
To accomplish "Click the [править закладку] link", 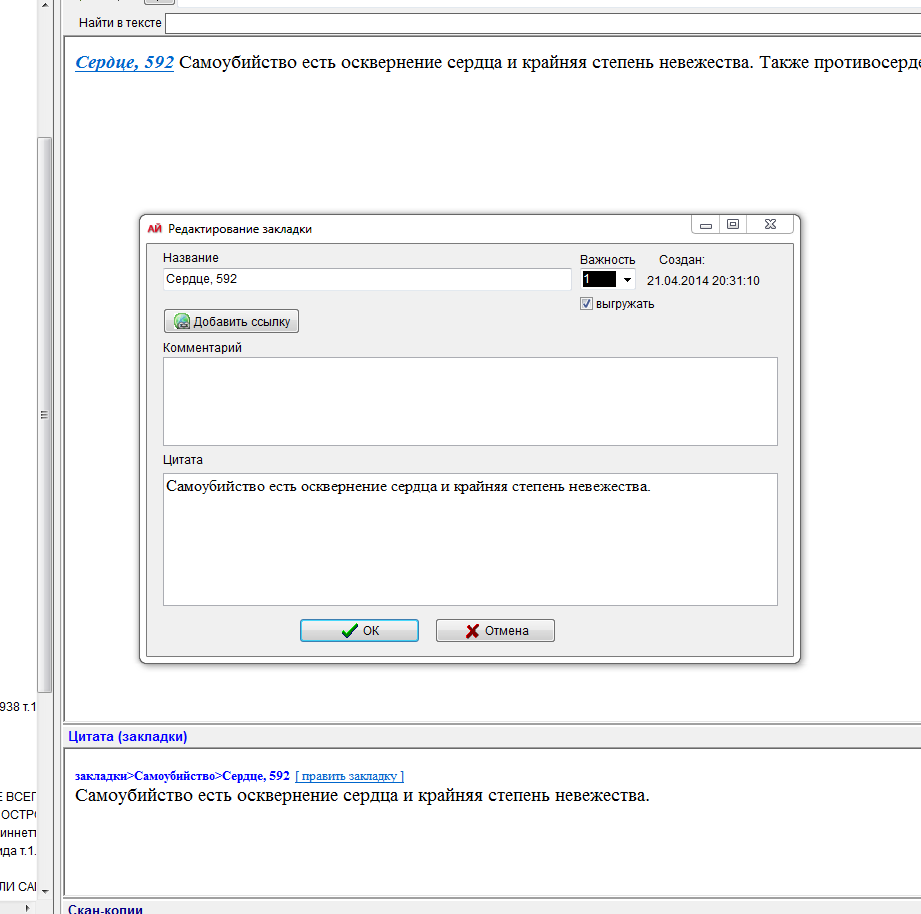I will (x=350, y=776).
